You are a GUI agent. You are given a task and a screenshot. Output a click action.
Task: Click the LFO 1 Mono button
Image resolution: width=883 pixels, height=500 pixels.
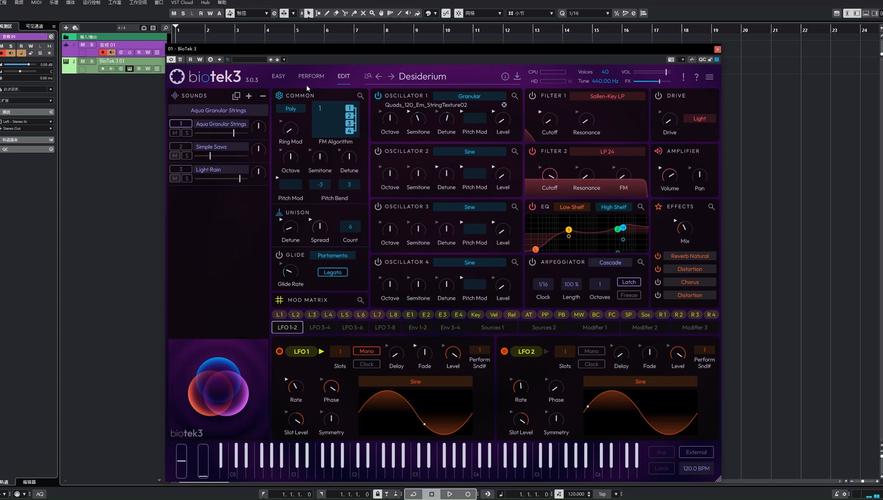pos(366,351)
